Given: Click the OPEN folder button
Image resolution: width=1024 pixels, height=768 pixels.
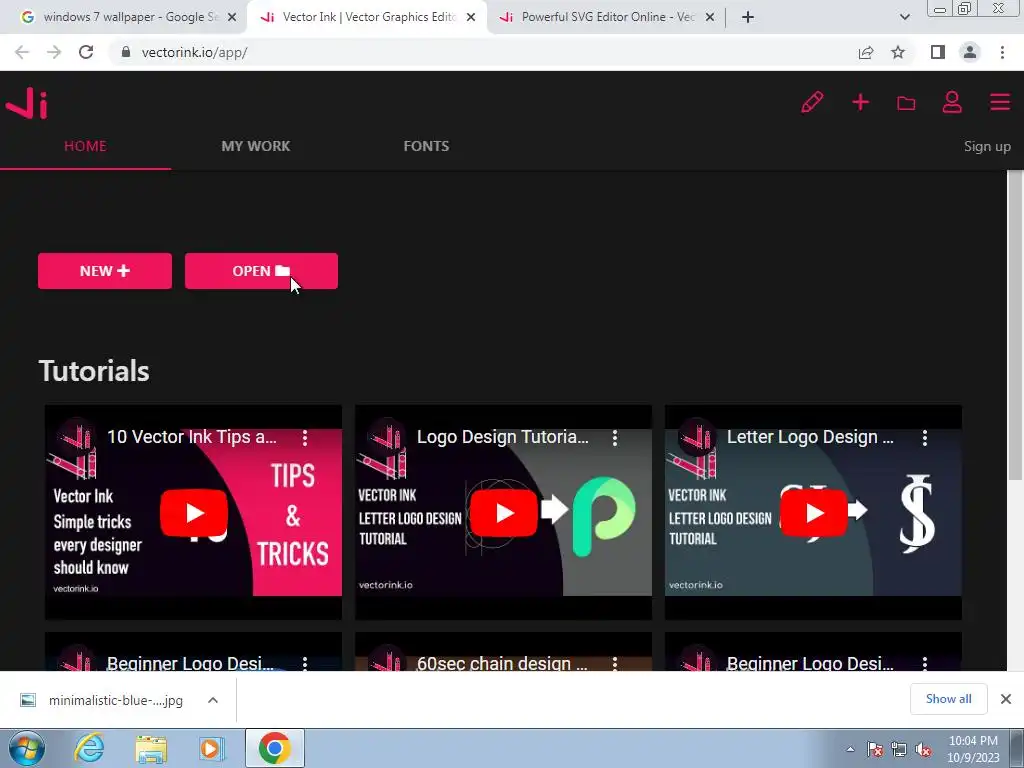Looking at the screenshot, I should pyautogui.click(x=261, y=271).
